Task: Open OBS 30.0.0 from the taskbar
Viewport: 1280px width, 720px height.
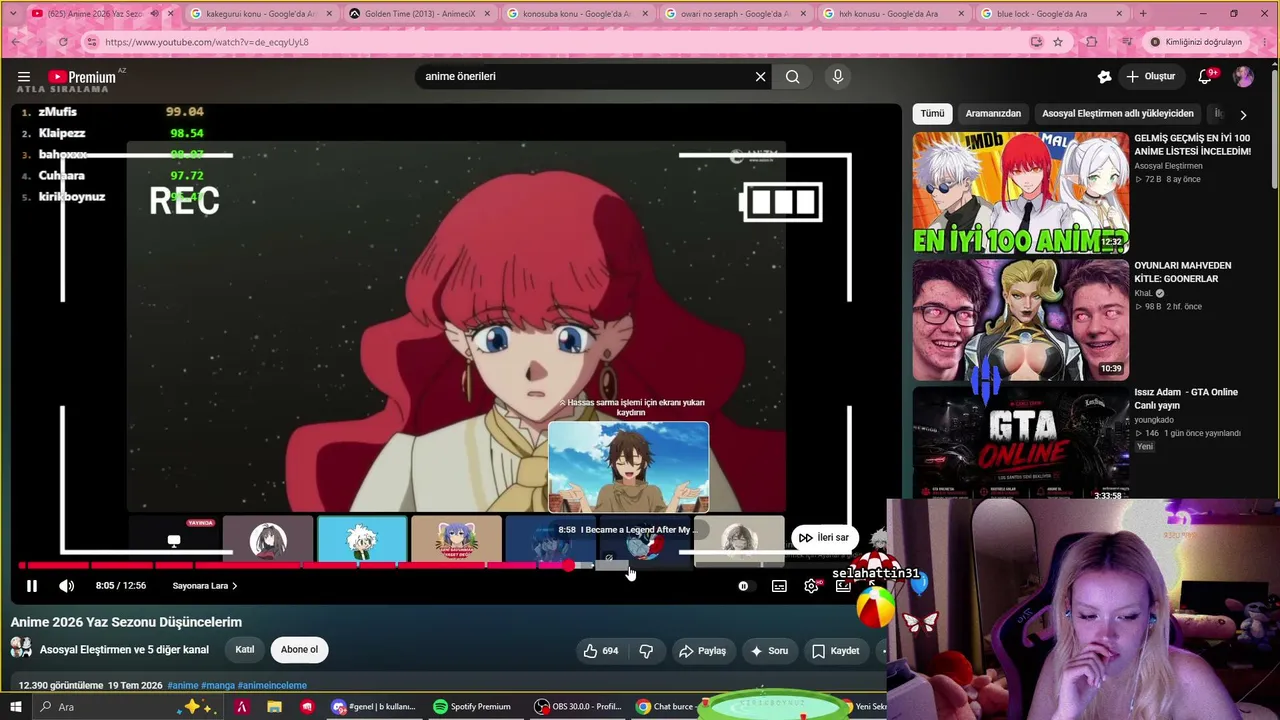Action: pos(578,707)
